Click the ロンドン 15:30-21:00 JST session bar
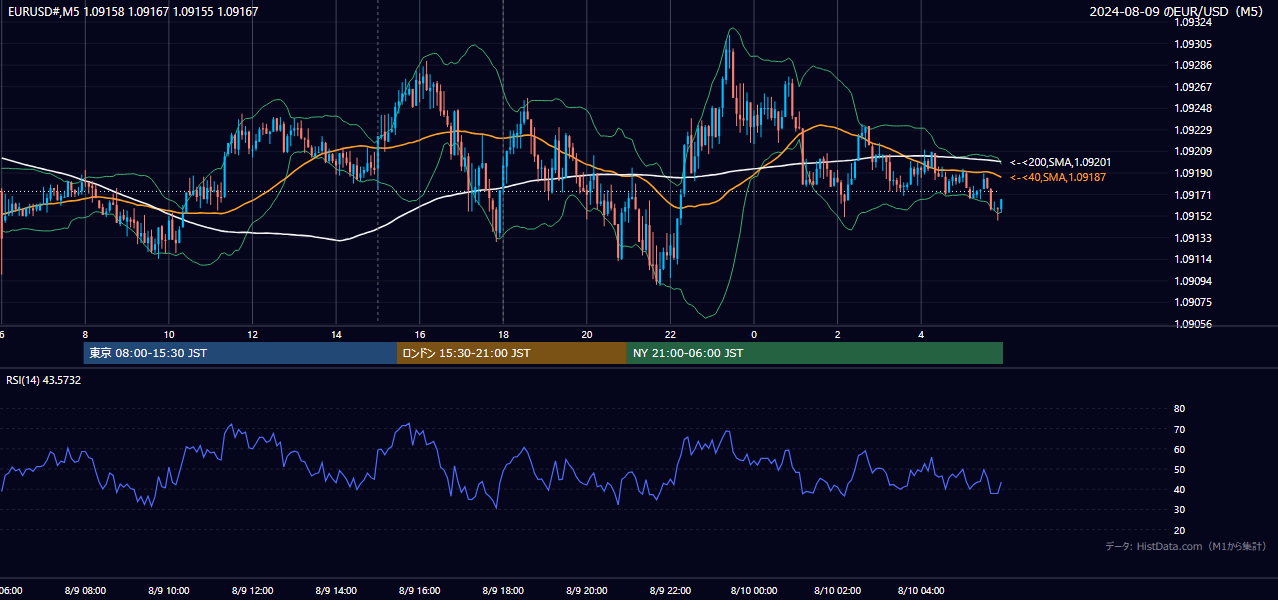The height and width of the screenshot is (600, 1278). tap(512, 353)
